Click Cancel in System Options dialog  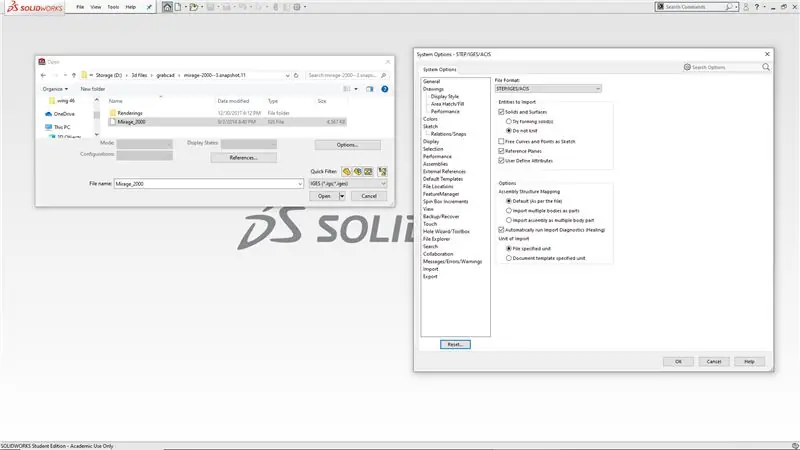coord(714,361)
